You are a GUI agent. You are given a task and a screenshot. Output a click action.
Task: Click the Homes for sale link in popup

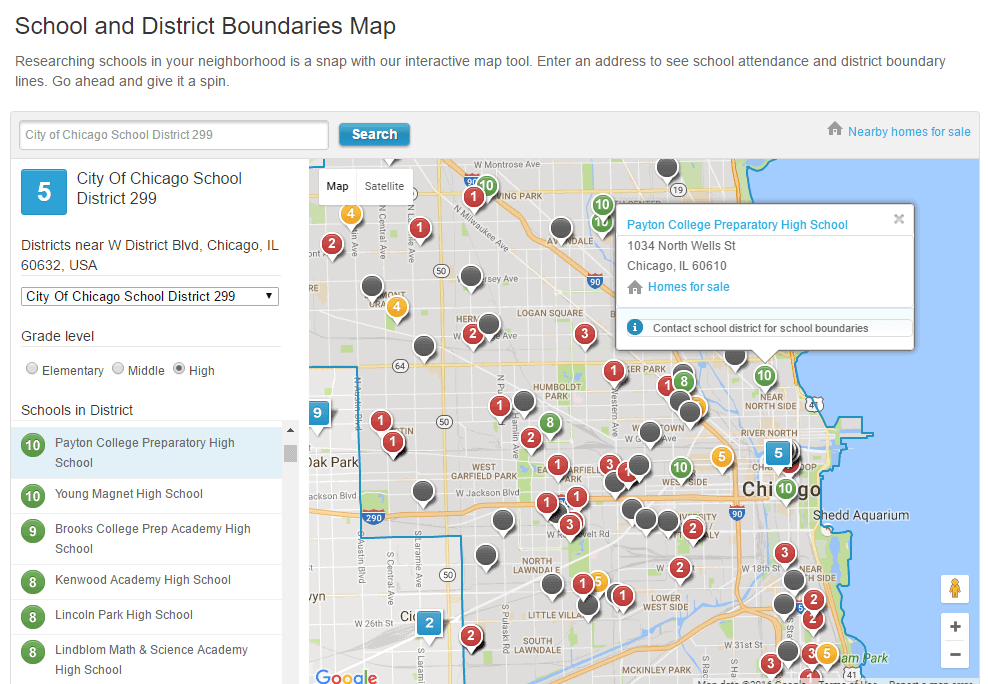(688, 287)
